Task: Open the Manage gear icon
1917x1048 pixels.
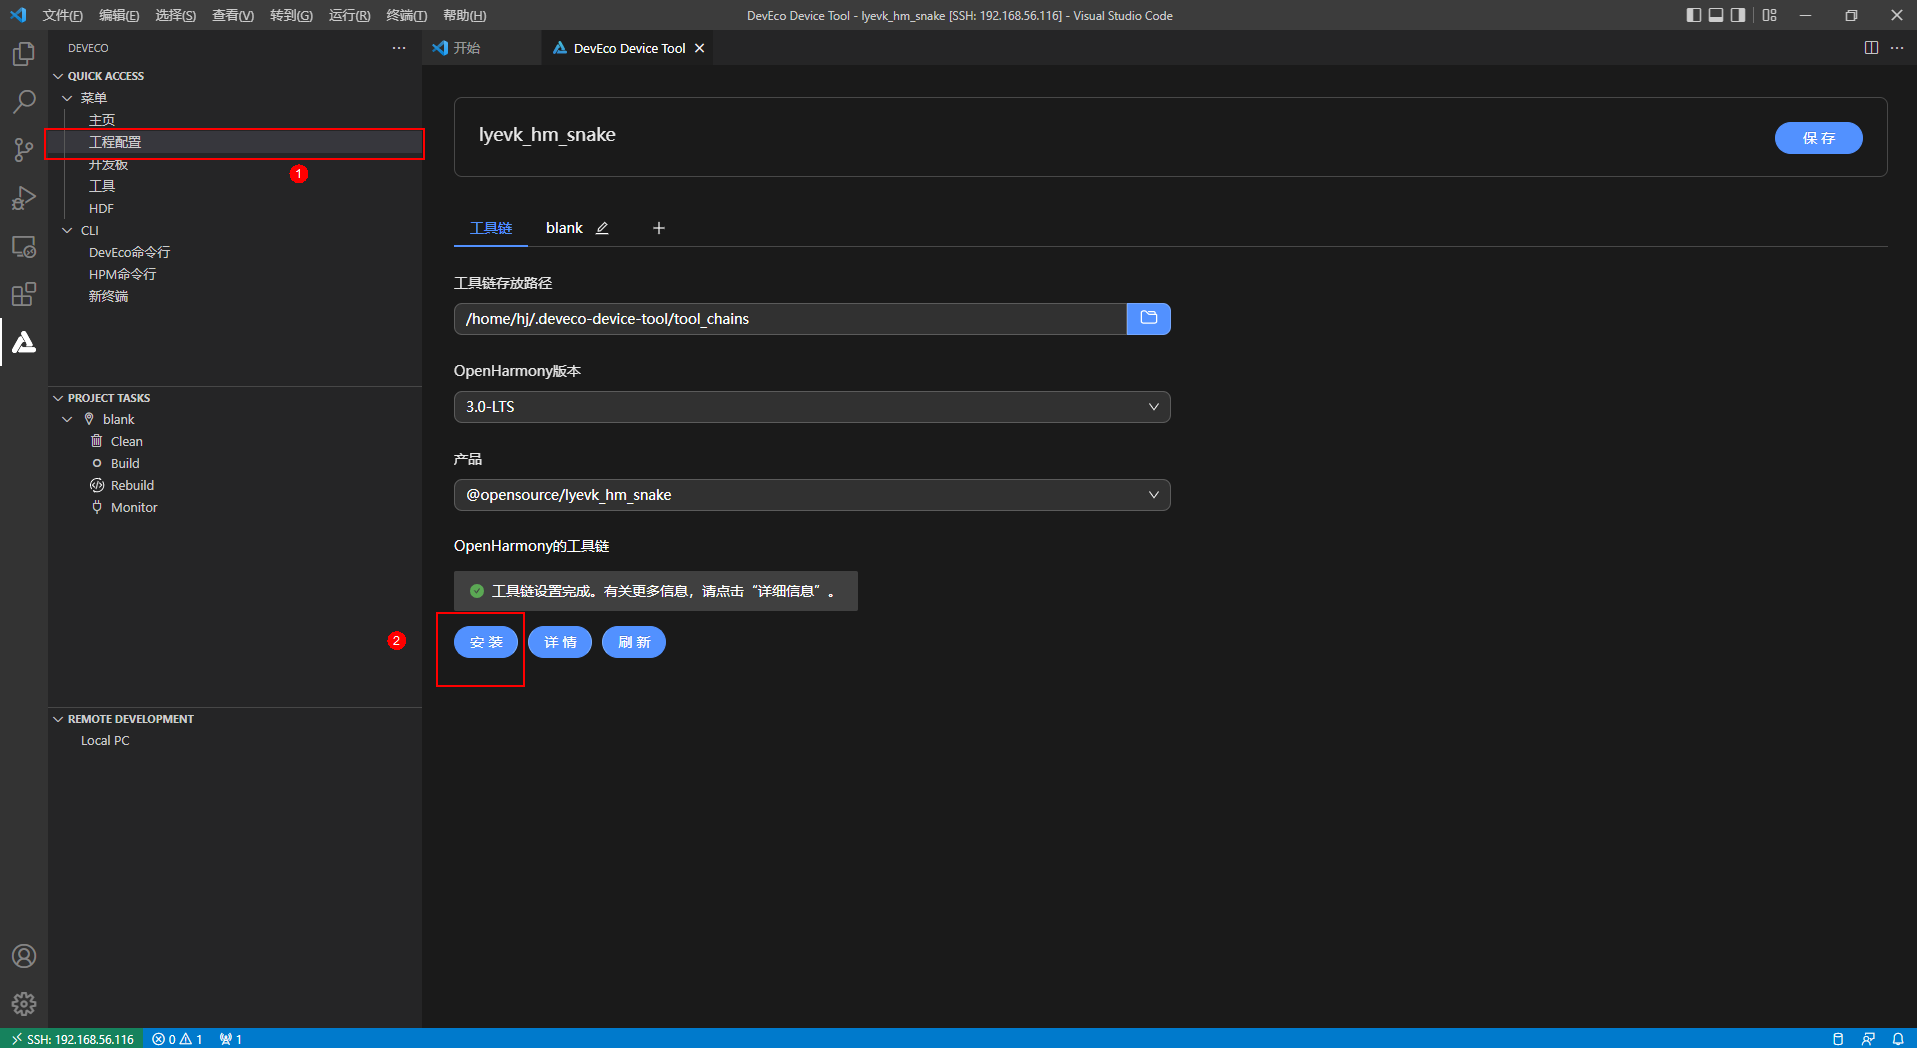Action: 24,1004
